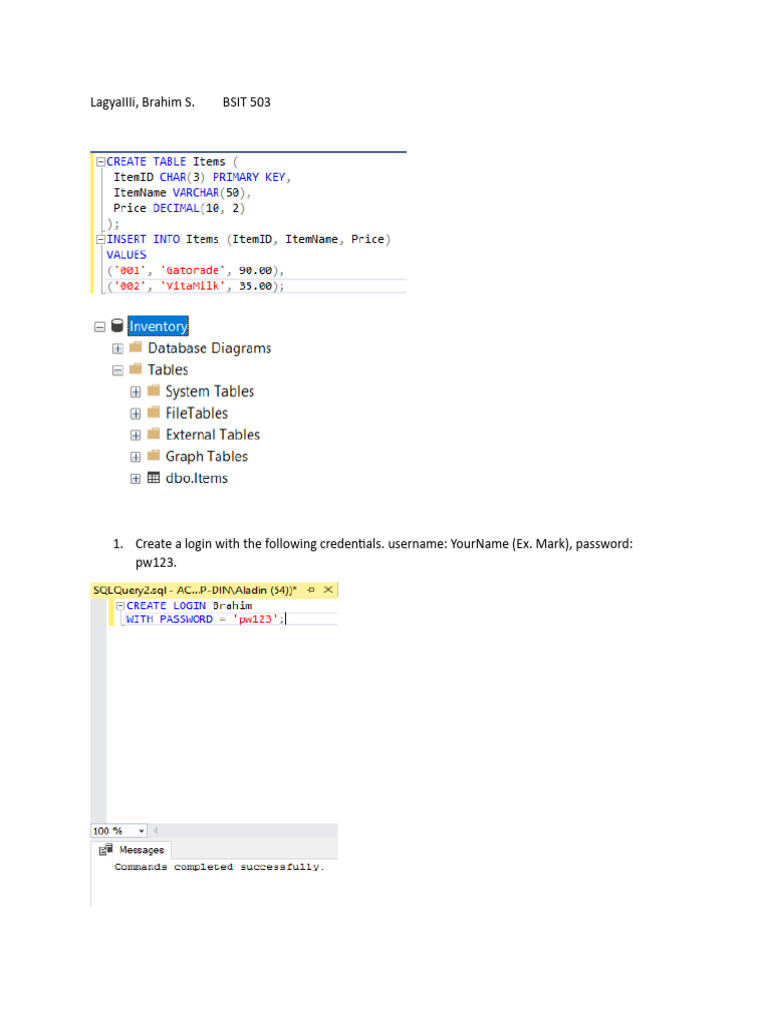
Task: Collapse the INSERT INTO Items code block
Action: 101,239
